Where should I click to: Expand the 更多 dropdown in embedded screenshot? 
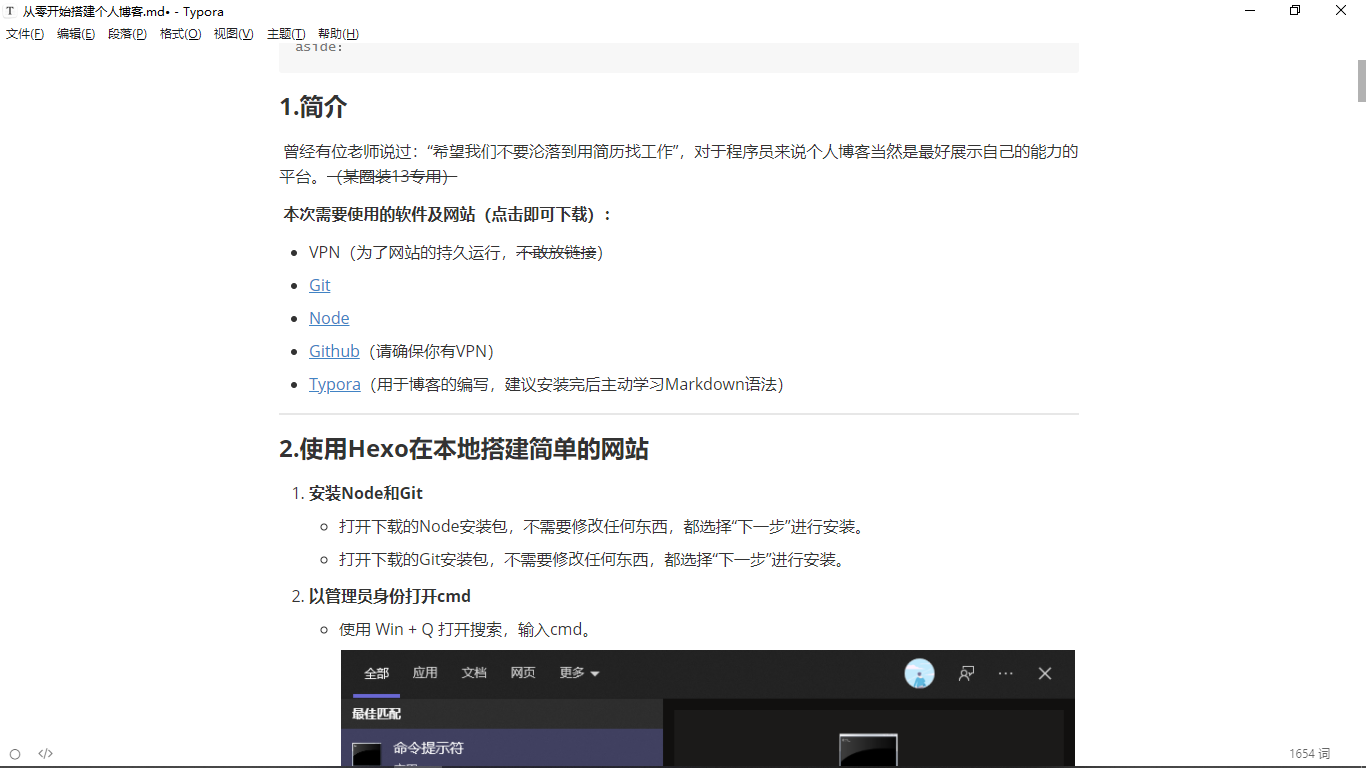pos(579,673)
